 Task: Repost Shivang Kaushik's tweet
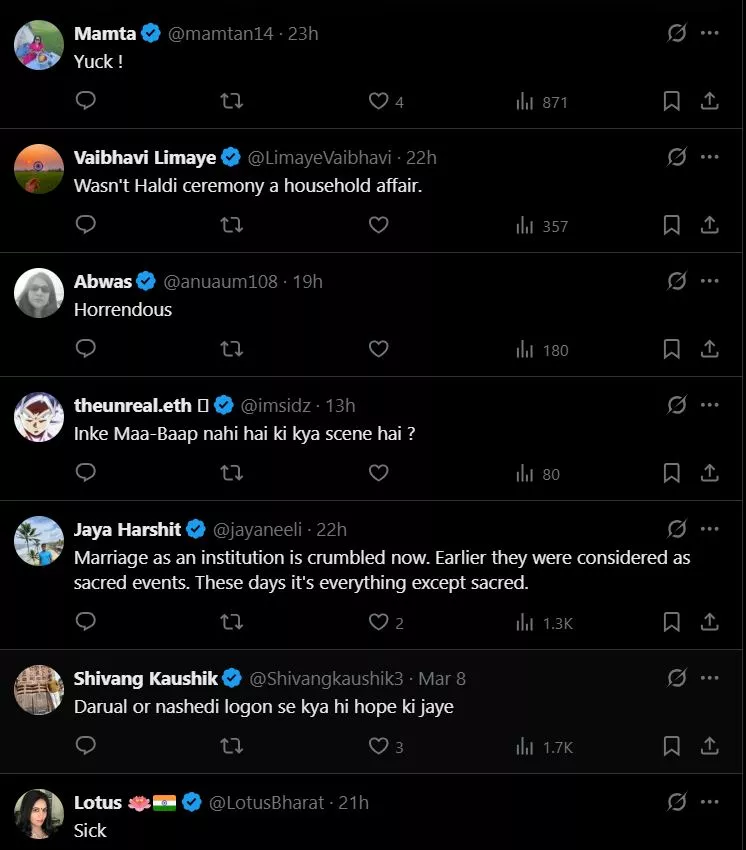click(231, 746)
